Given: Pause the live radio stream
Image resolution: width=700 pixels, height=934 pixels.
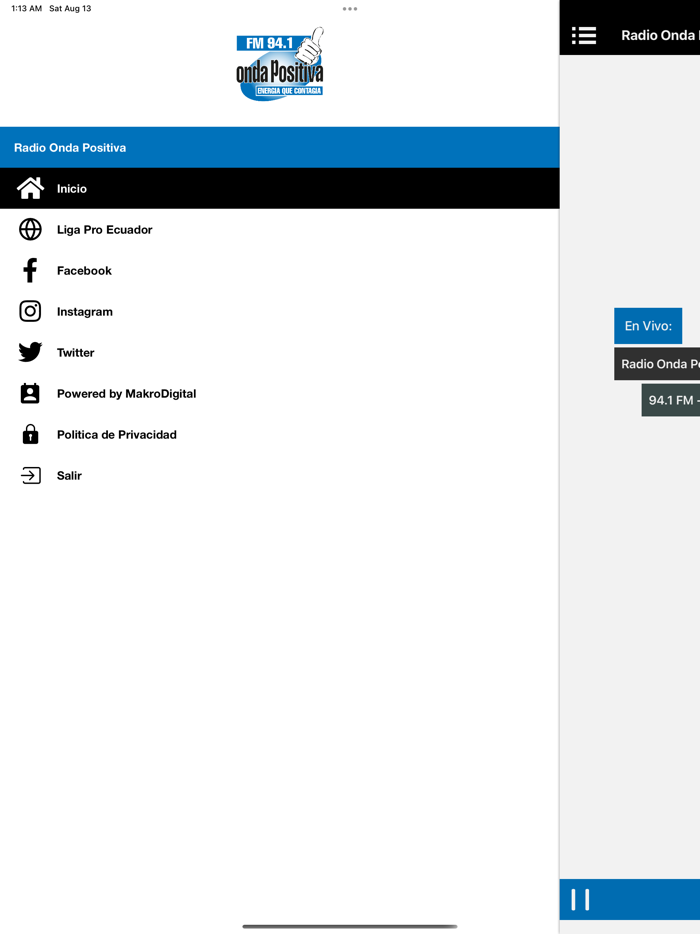Looking at the screenshot, I should (580, 899).
